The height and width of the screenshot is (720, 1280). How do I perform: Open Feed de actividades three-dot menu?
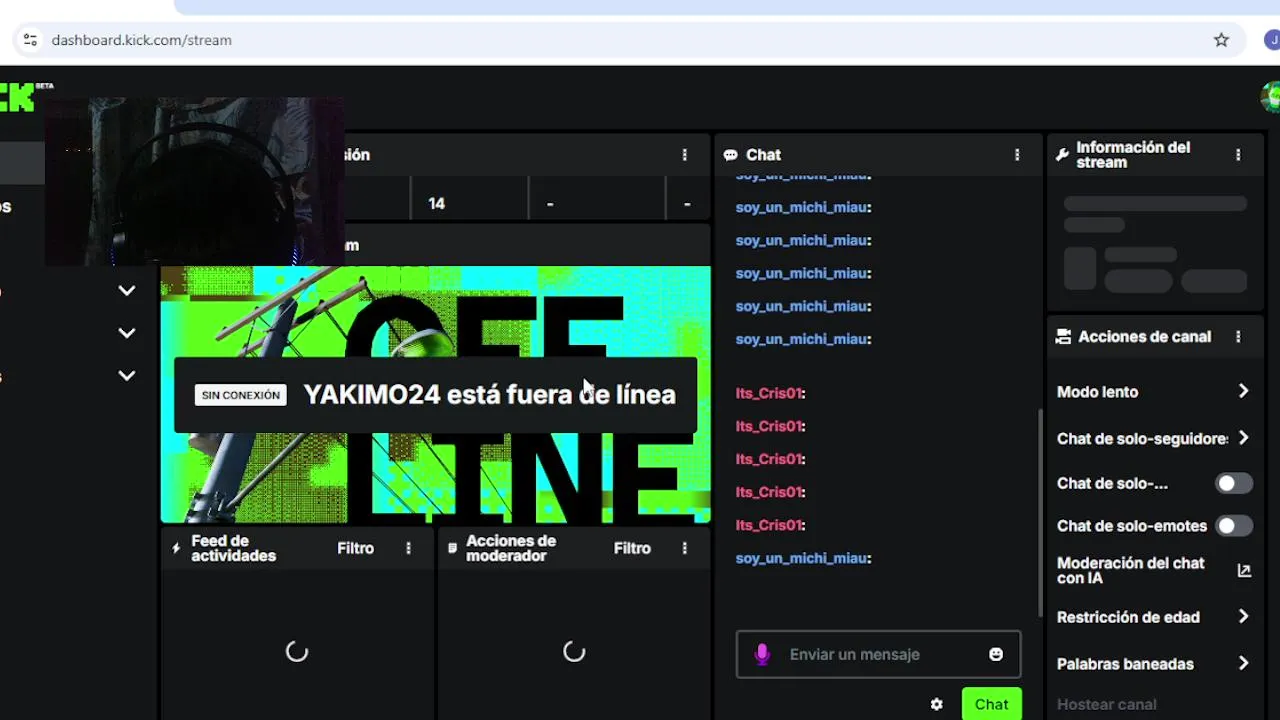408,548
